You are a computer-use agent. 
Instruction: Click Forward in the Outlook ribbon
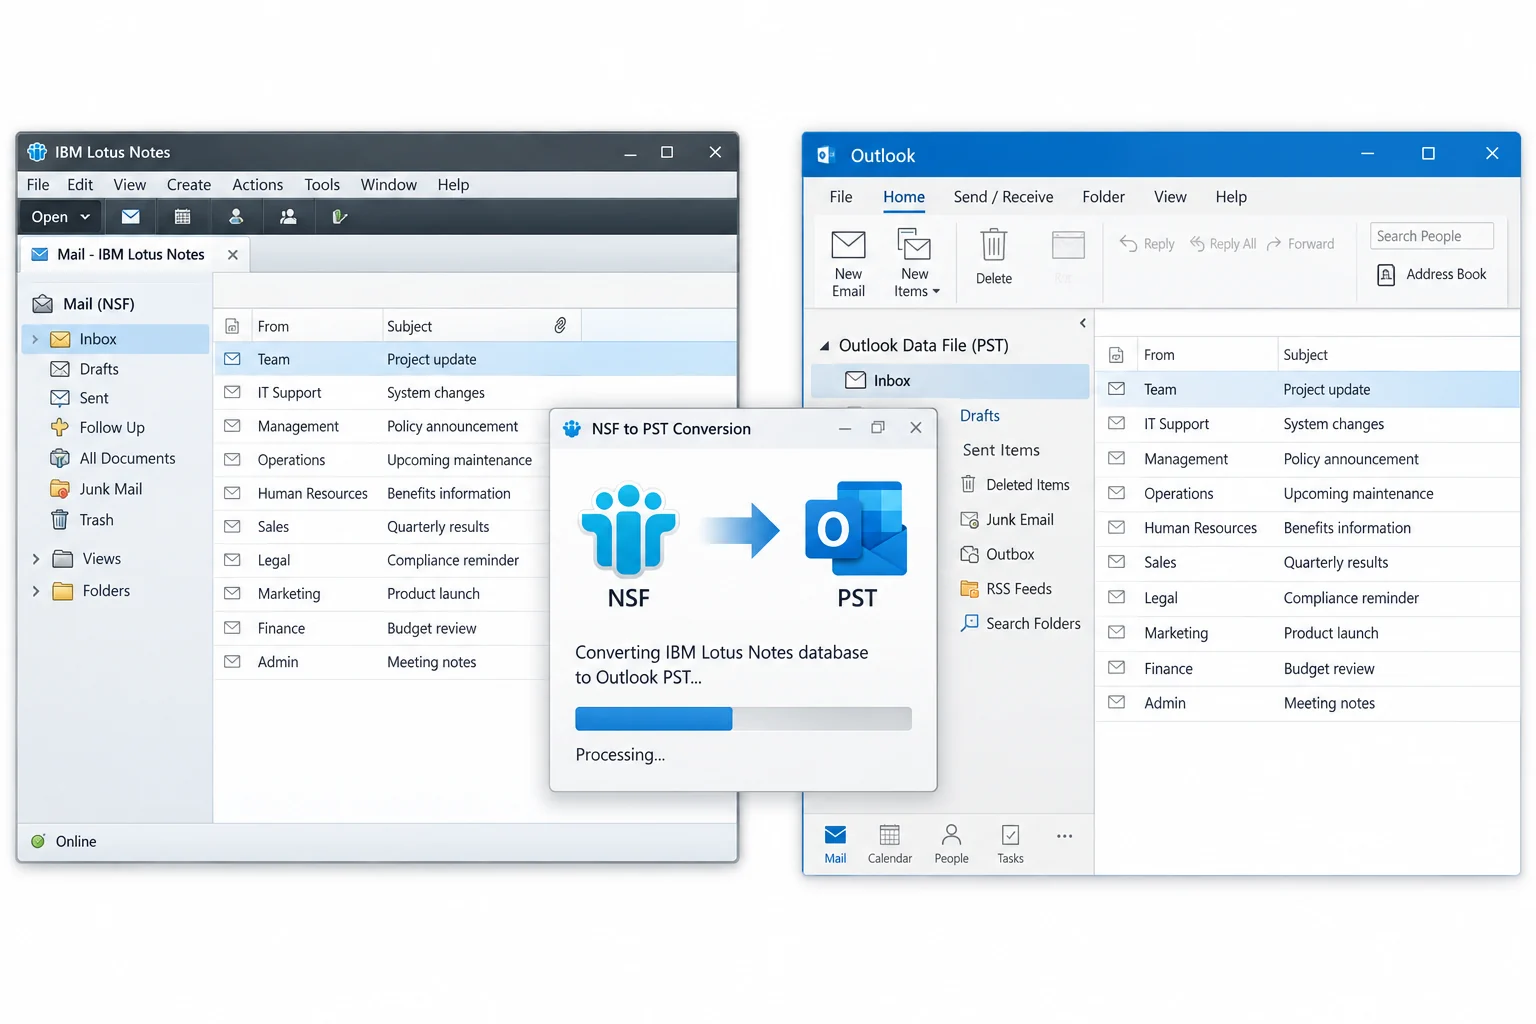pyautogui.click(x=1300, y=243)
